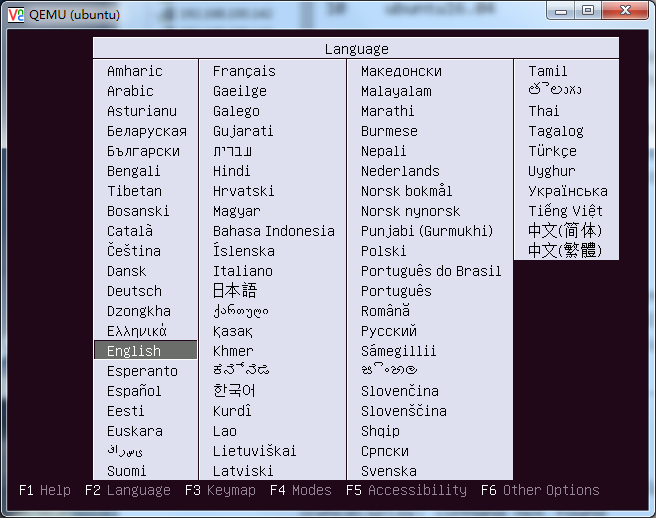Select Marathi language
The height and width of the screenshot is (518, 656).
point(387,111)
